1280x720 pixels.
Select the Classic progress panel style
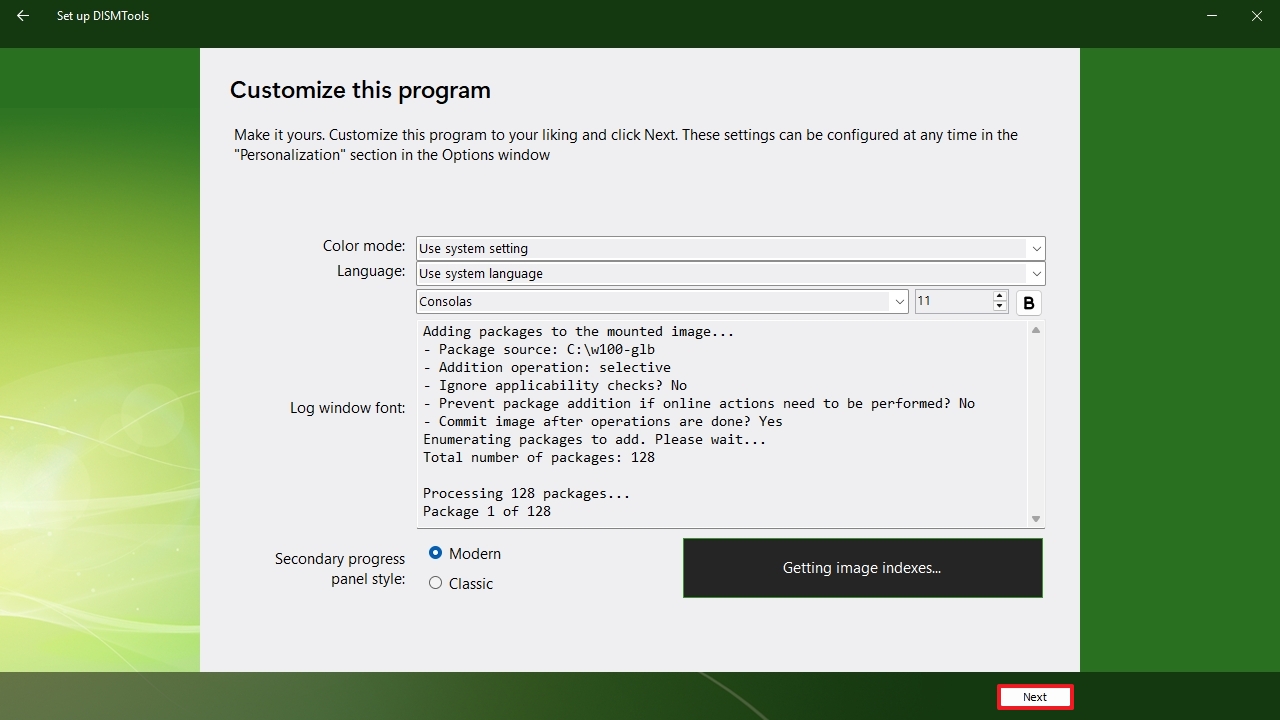click(x=435, y=583)
